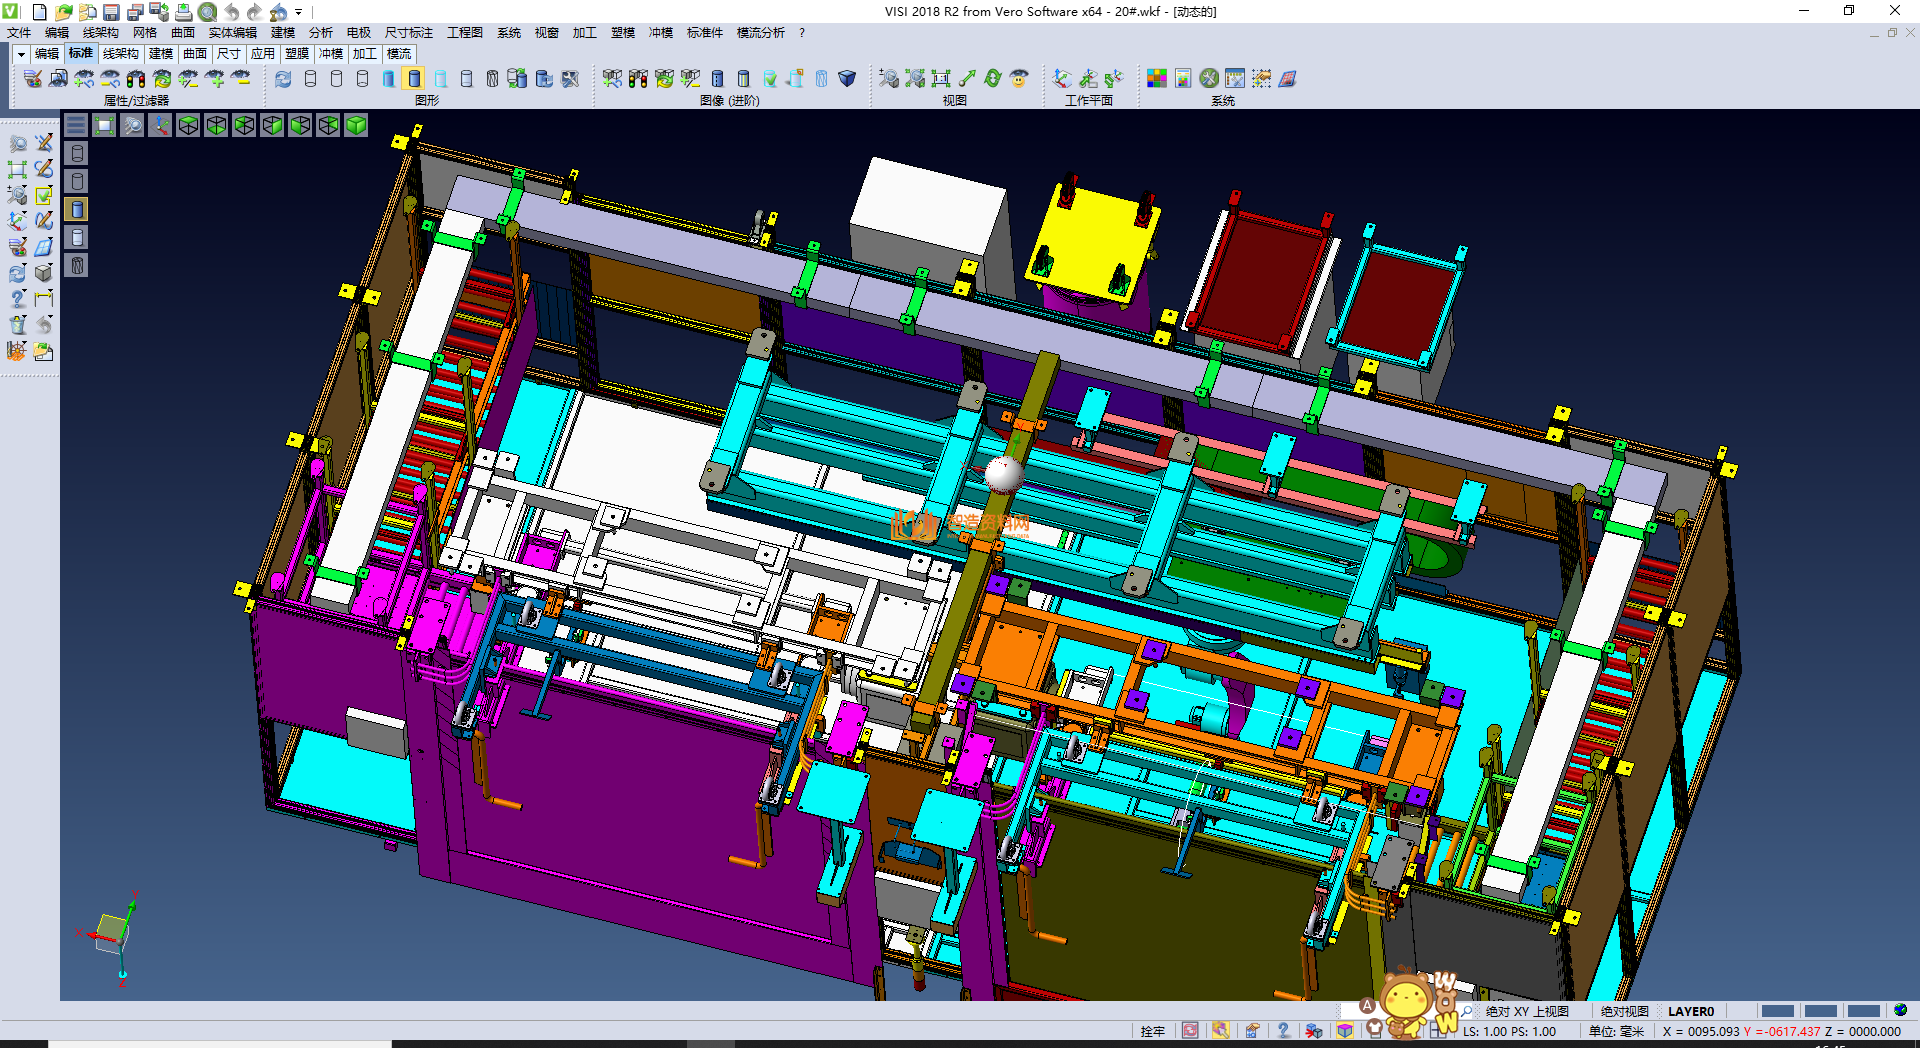Viewport: 1920px width, 1048px height.
Task: Click the solid green cube view icon
Action: (356, 125)
